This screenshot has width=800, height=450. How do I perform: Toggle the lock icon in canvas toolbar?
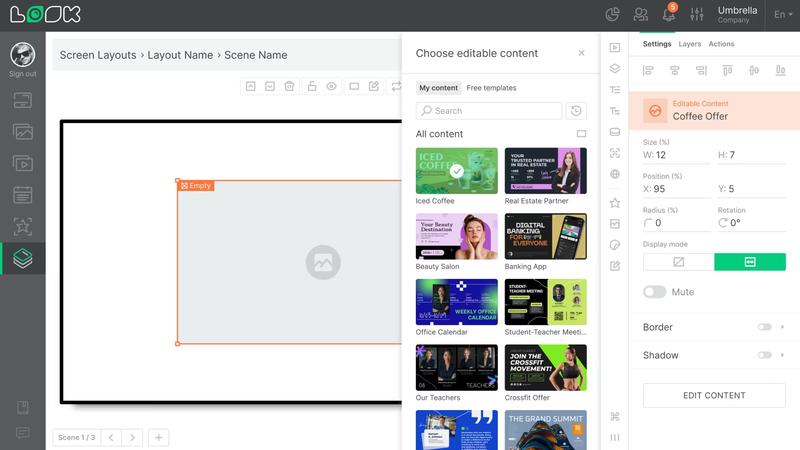point(312,86)
